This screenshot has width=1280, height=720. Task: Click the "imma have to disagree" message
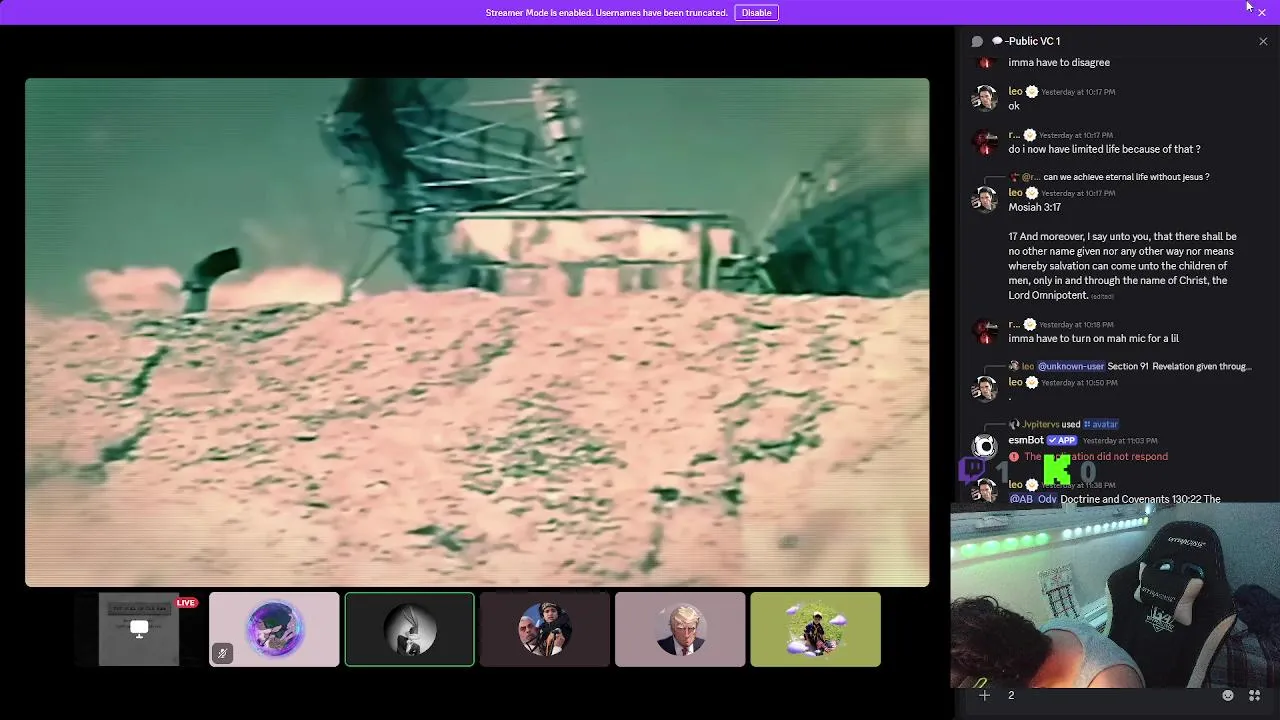click(x=1059, y=62)
